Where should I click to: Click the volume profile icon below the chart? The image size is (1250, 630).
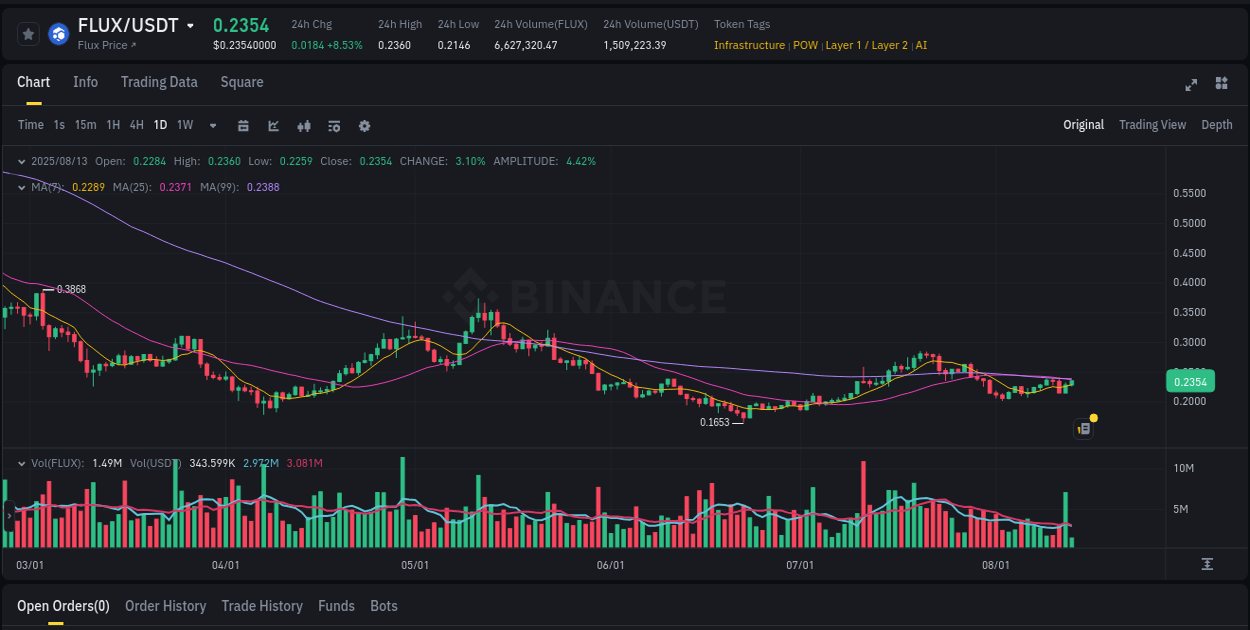click(x=1207, y=565)
